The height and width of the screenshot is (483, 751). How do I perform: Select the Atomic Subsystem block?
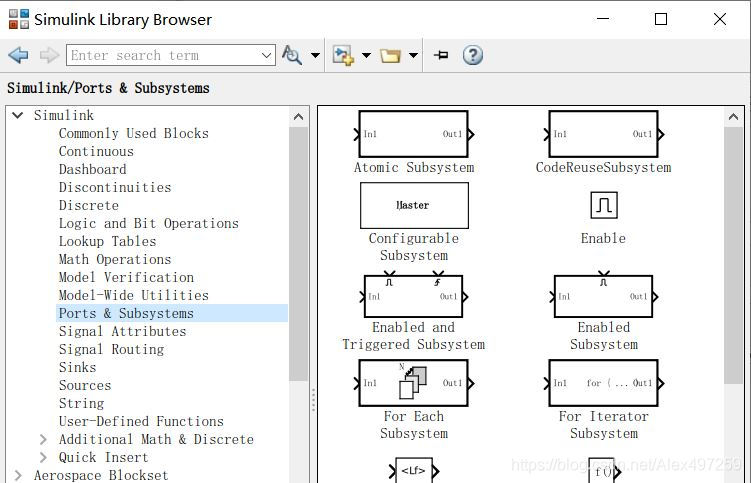pos(413,134)
